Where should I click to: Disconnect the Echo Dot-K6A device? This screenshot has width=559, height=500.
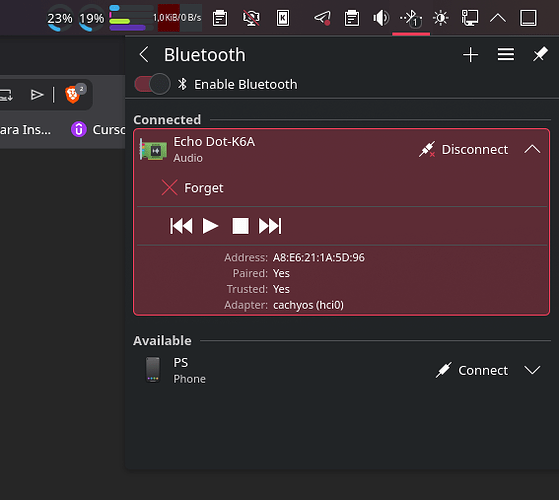click(x=463, y=150)
